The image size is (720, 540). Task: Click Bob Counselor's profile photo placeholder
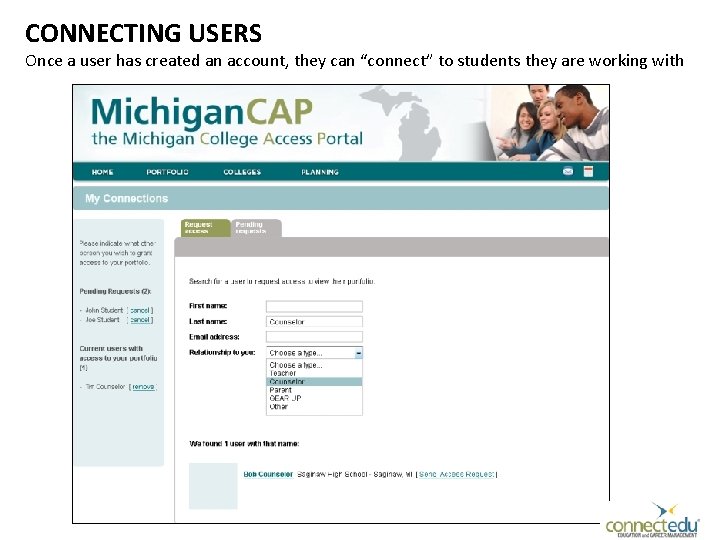[213, 486]
